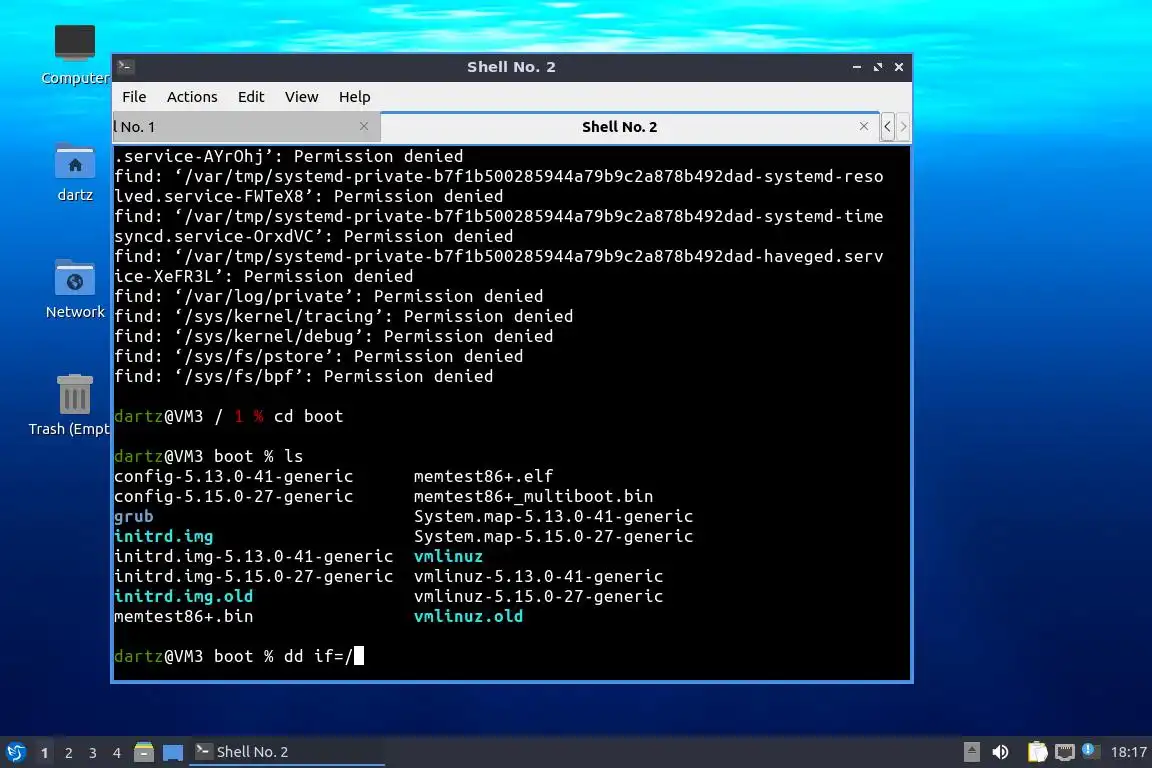1152x768 pixels.
Task: Click the removable media eject tray icon
Action: click(971, 752)
